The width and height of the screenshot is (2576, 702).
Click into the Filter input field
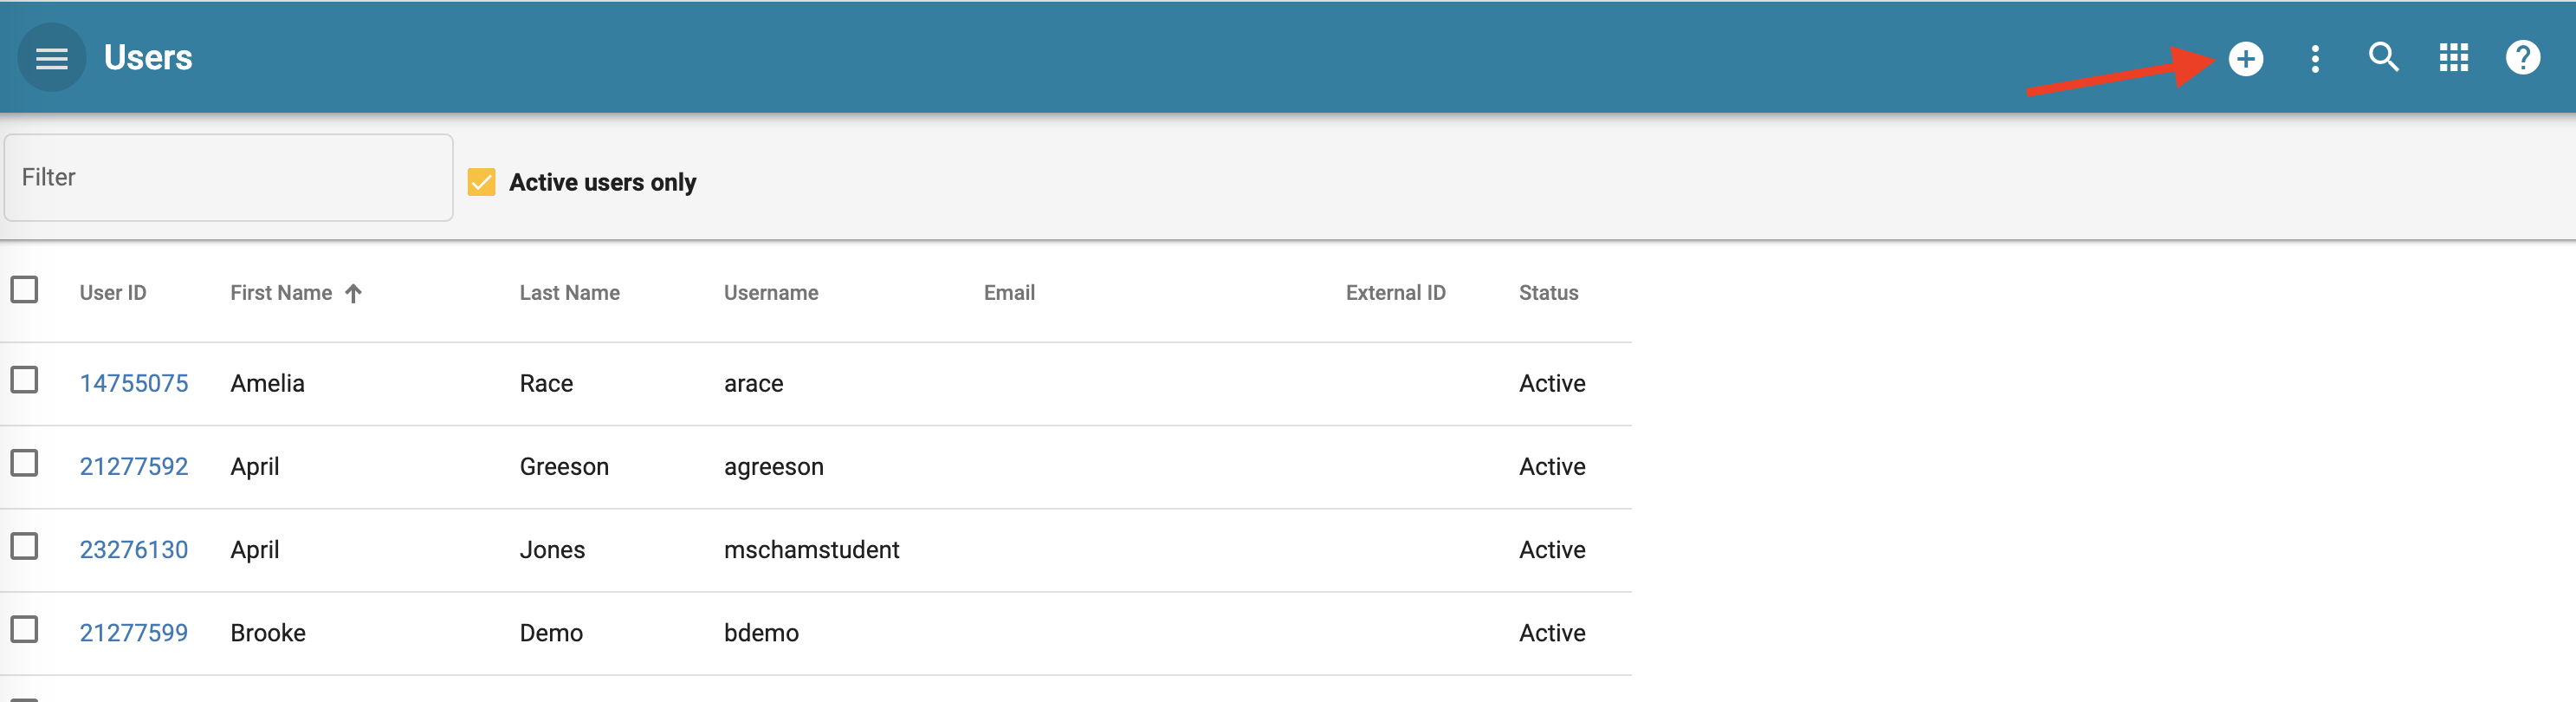click(228, 178)
